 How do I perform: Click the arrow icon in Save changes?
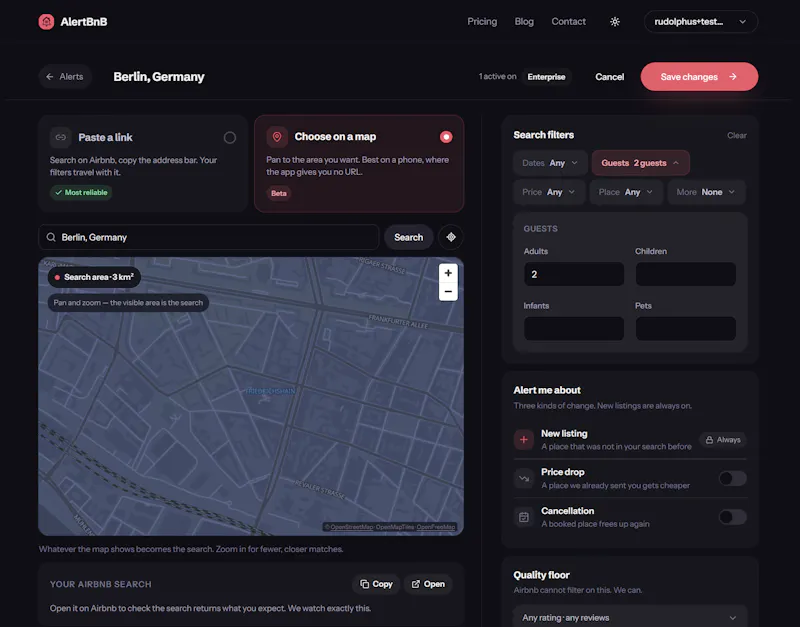733,77
